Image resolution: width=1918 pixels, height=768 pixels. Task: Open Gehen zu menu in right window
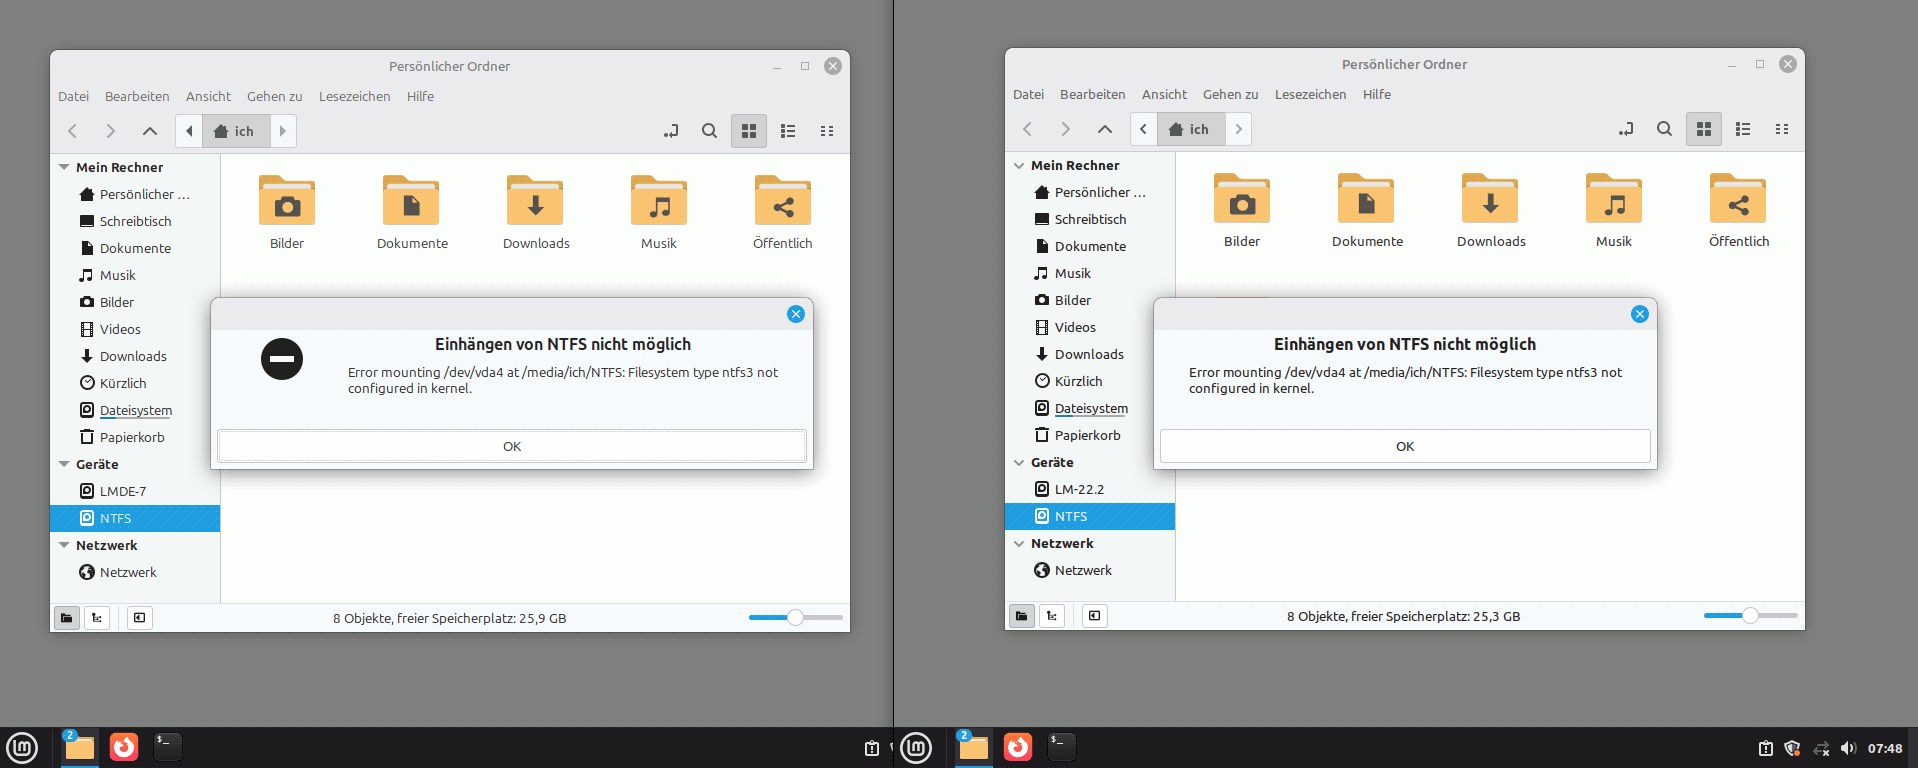[x=1230, y=94]
